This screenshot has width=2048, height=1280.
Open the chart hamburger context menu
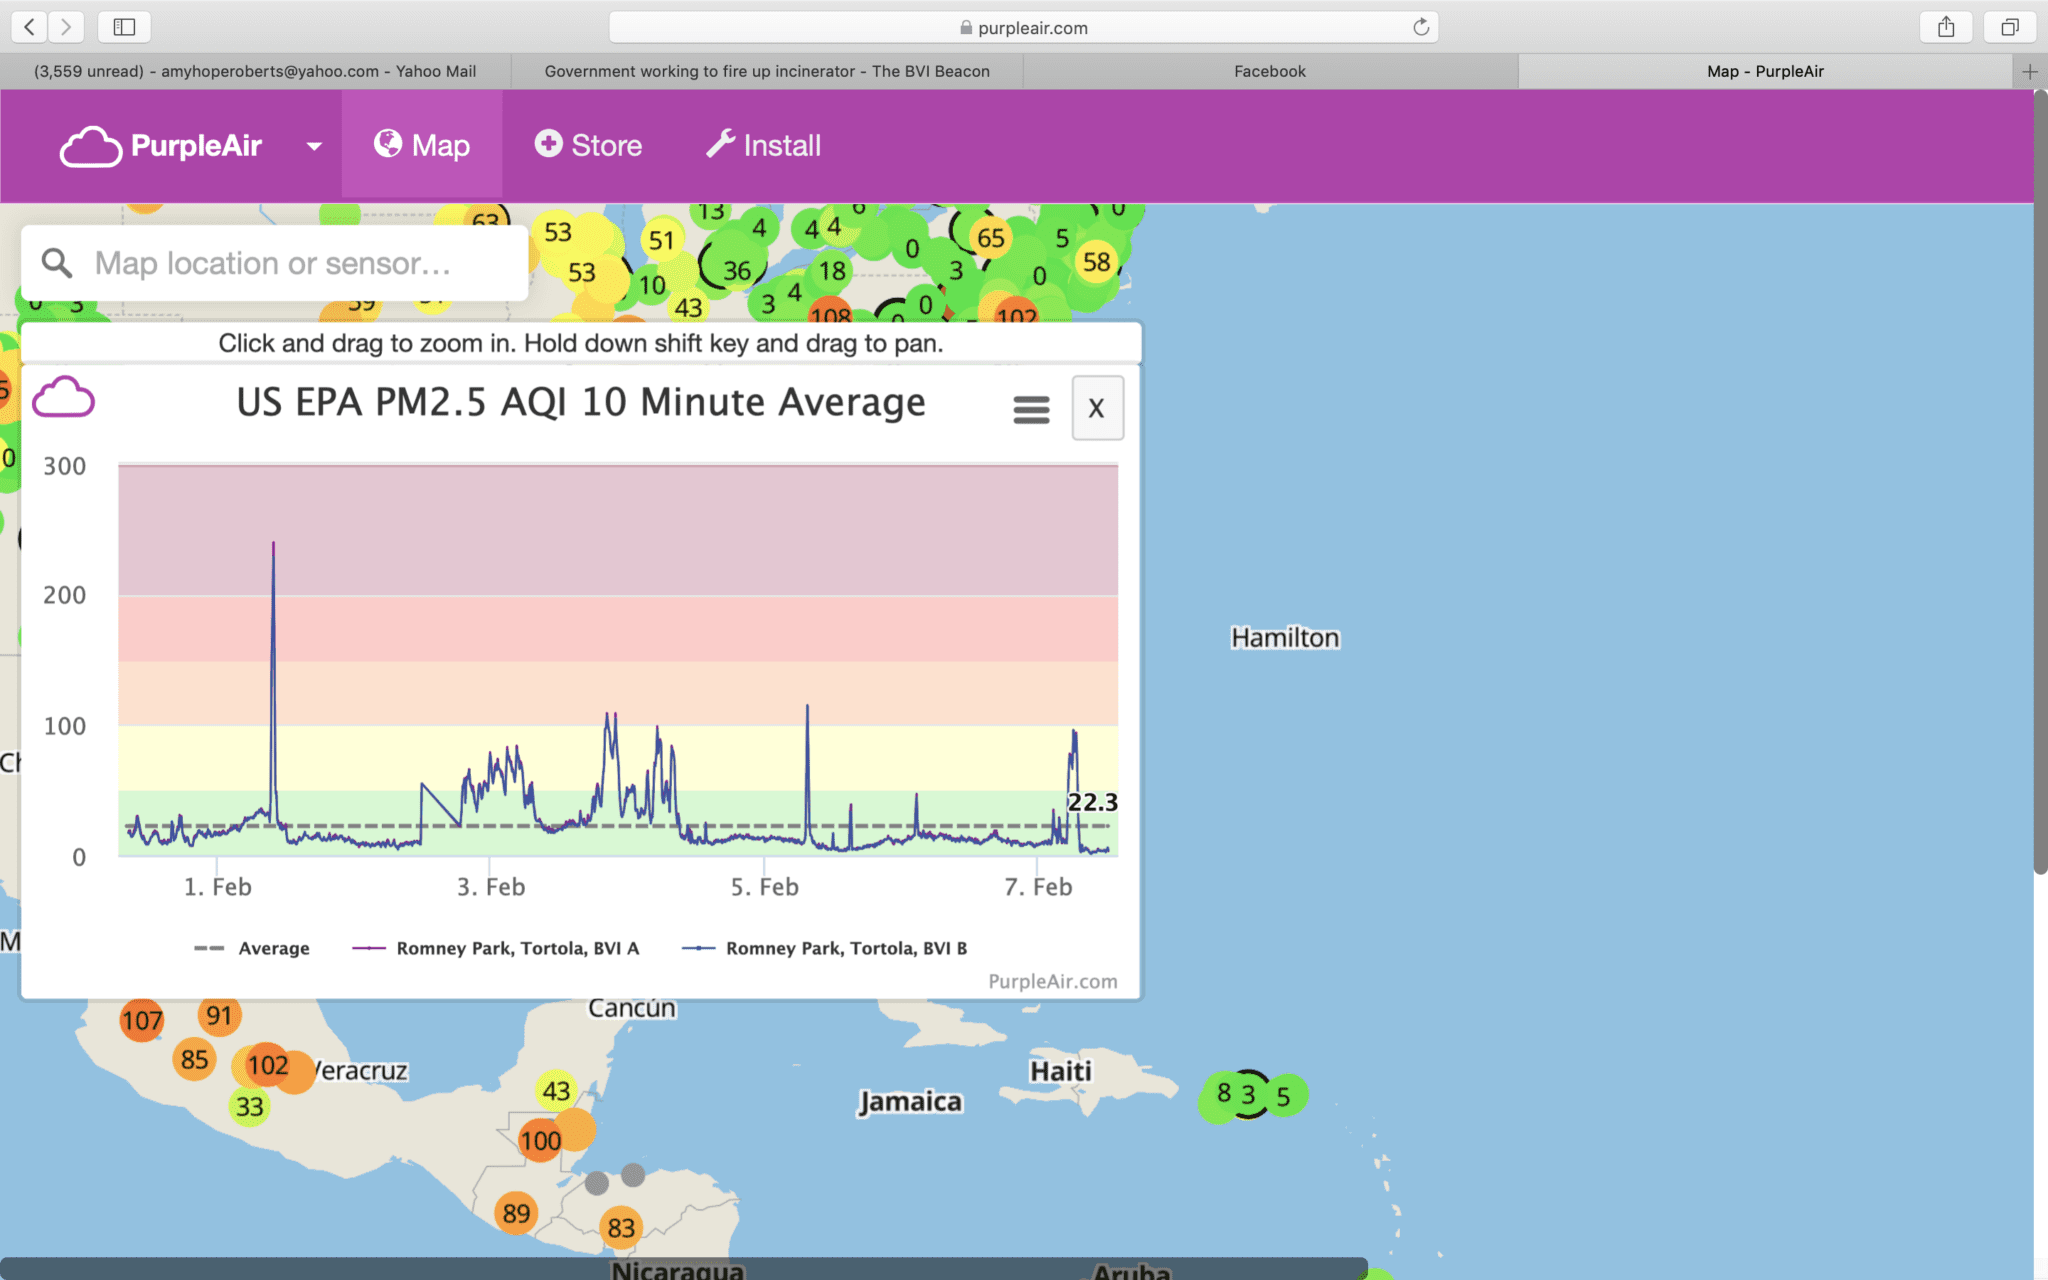tap(1031, 409)
